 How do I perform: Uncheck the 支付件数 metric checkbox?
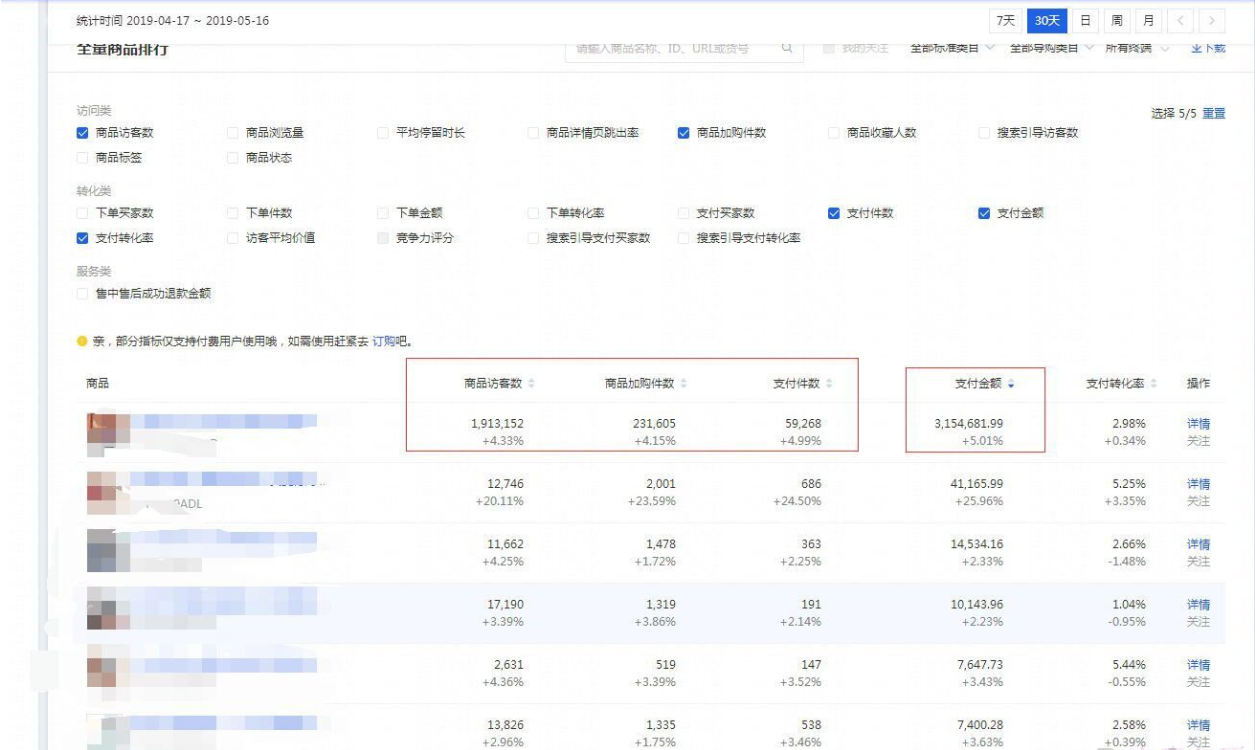pos(834,213)
